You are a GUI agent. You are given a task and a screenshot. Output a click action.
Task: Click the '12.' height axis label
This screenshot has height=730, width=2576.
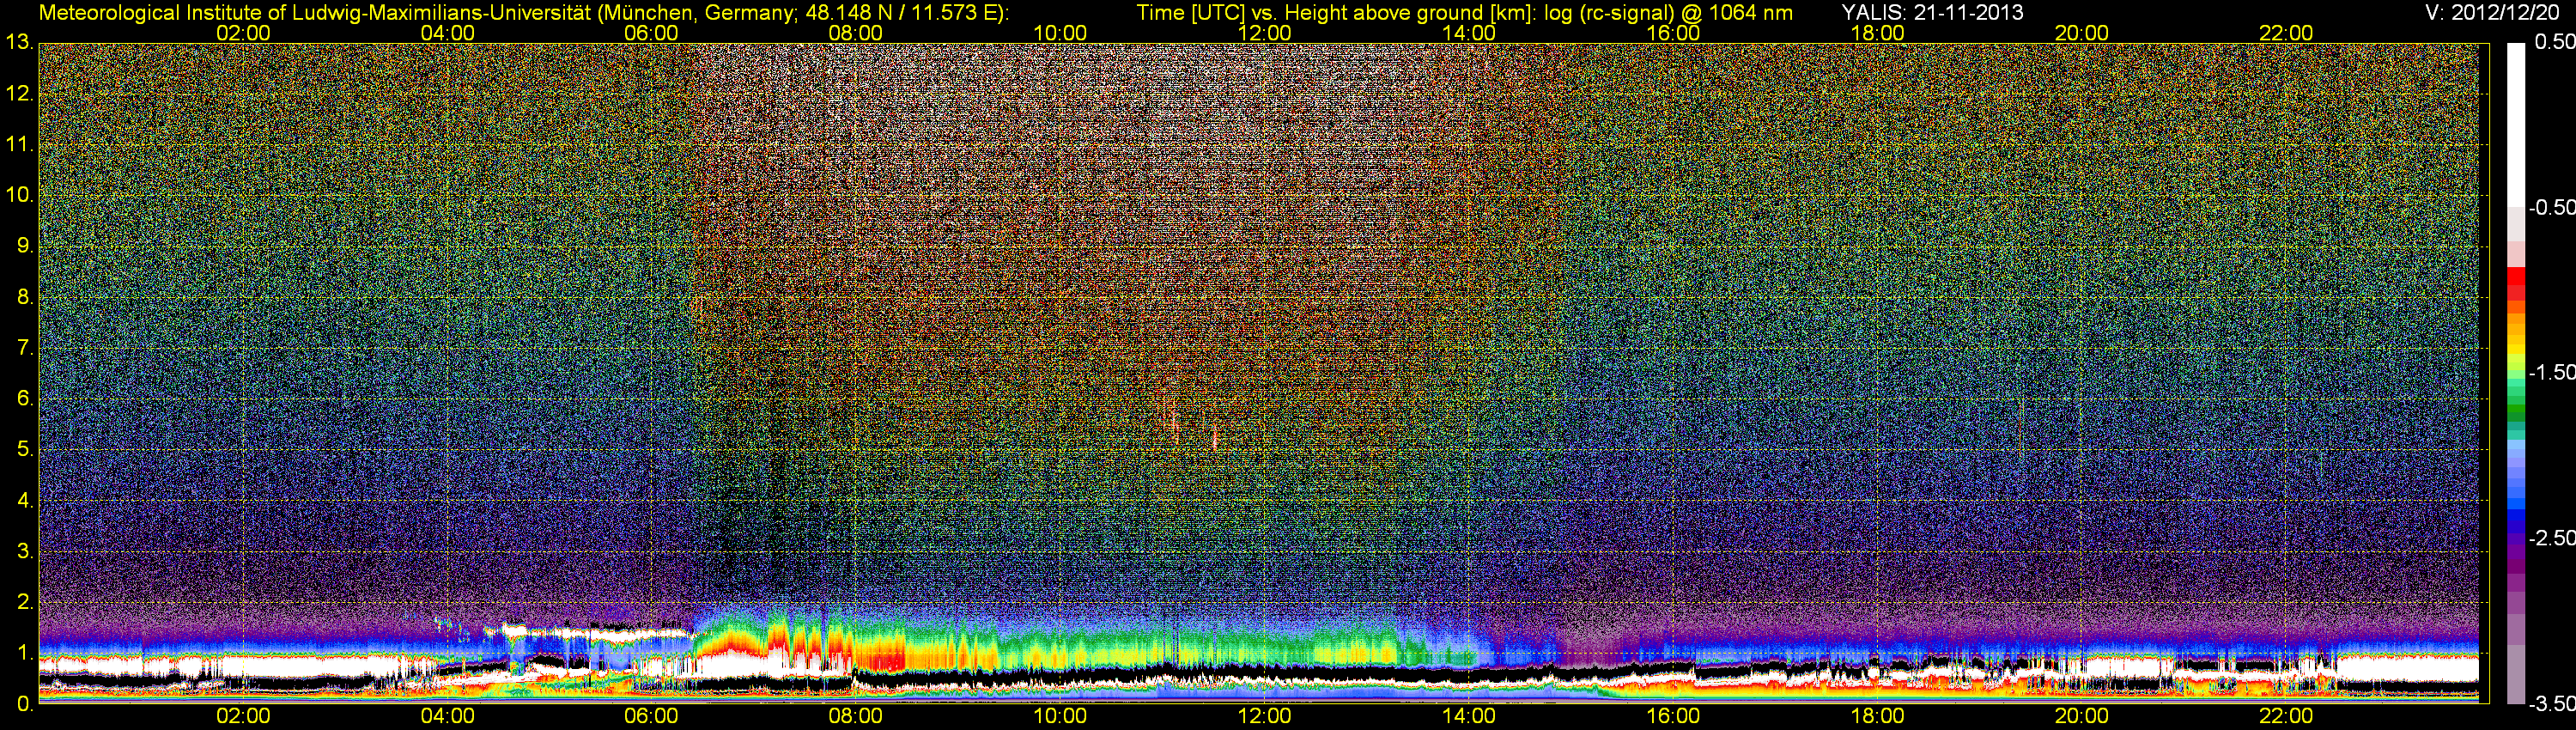coord(19,94)
